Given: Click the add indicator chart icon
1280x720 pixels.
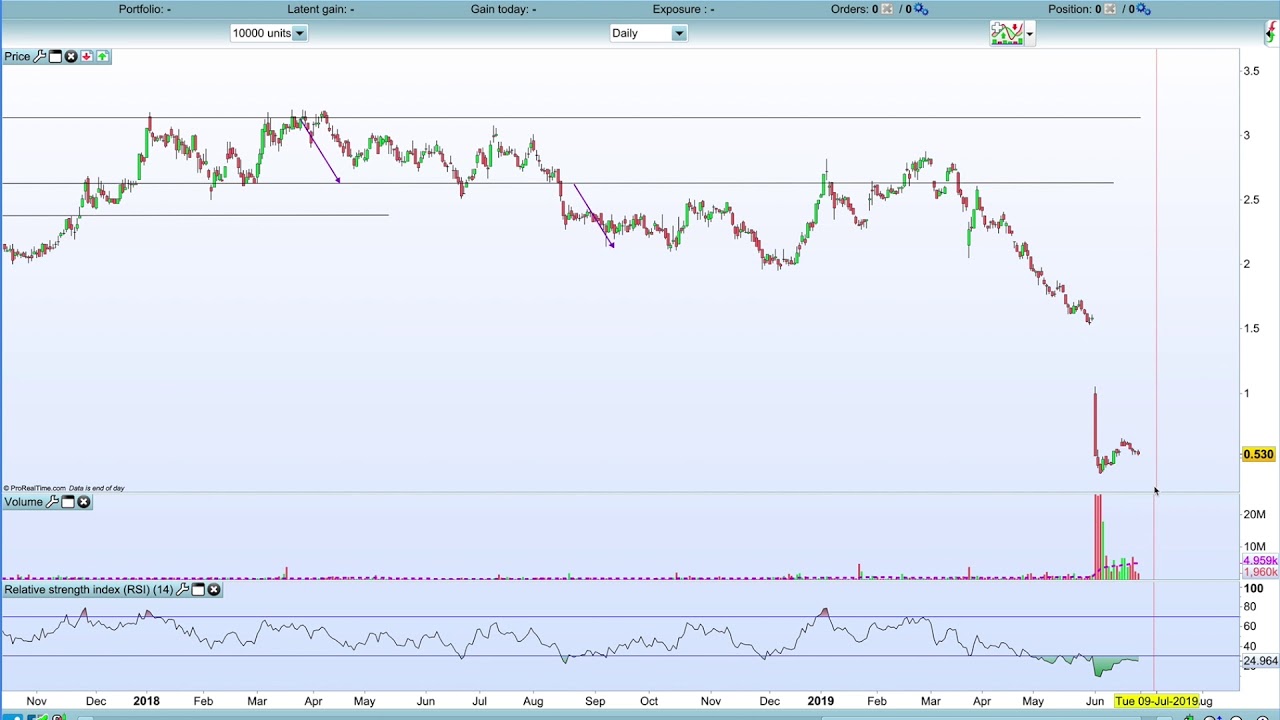Looking at the screenshot, I should point(1006,33).
